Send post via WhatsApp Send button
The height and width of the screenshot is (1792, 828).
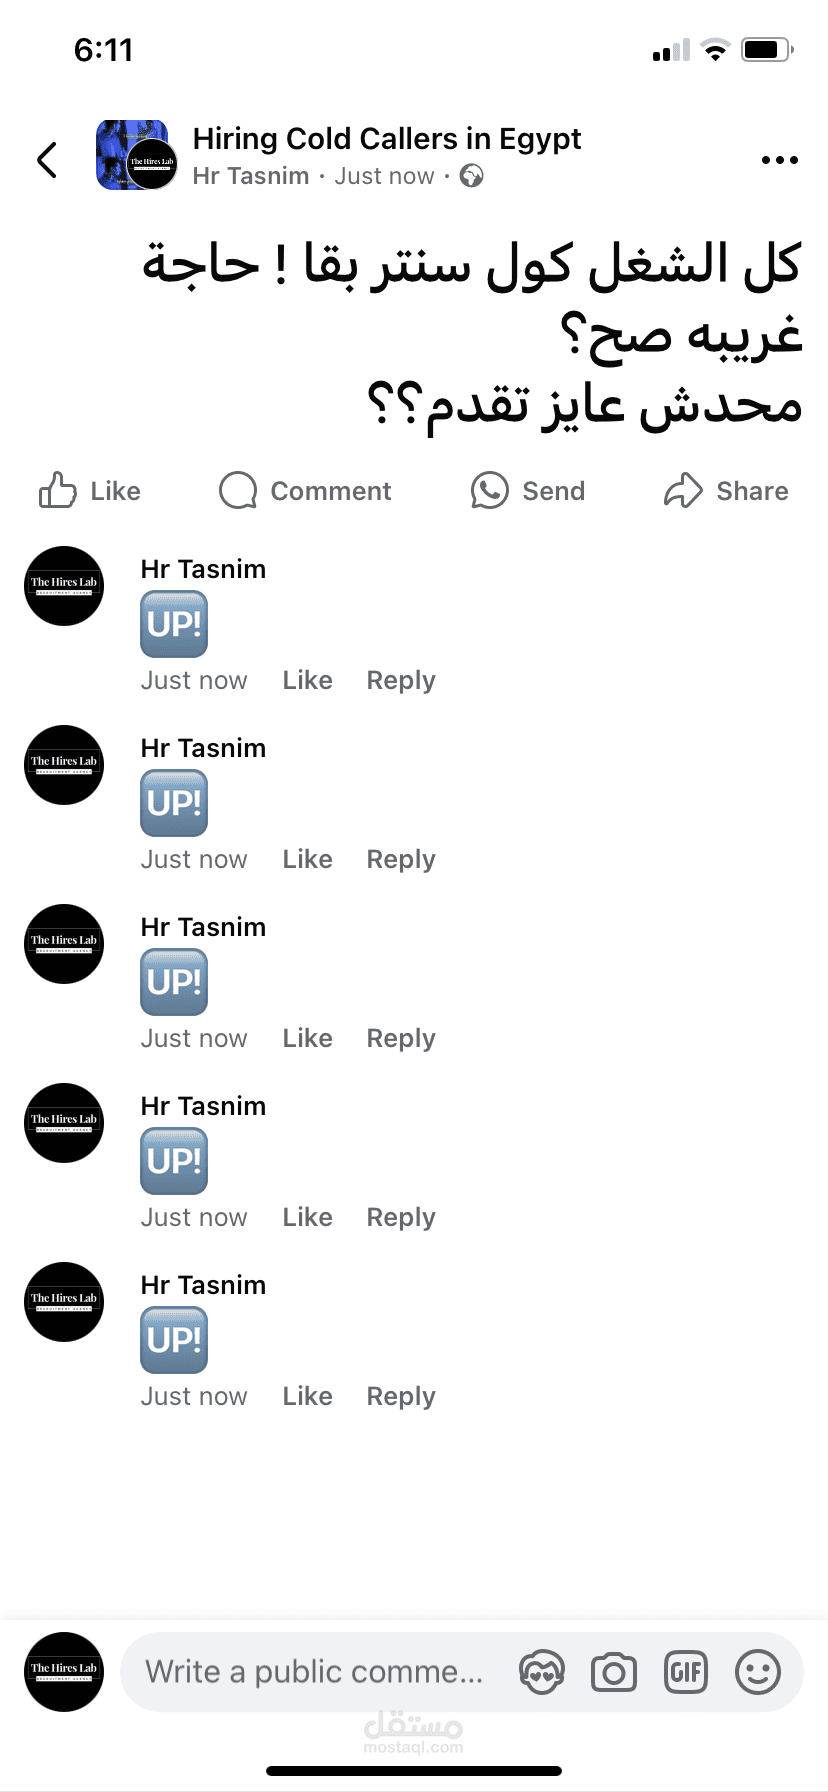pyautogui.click(x=528, y=491)
